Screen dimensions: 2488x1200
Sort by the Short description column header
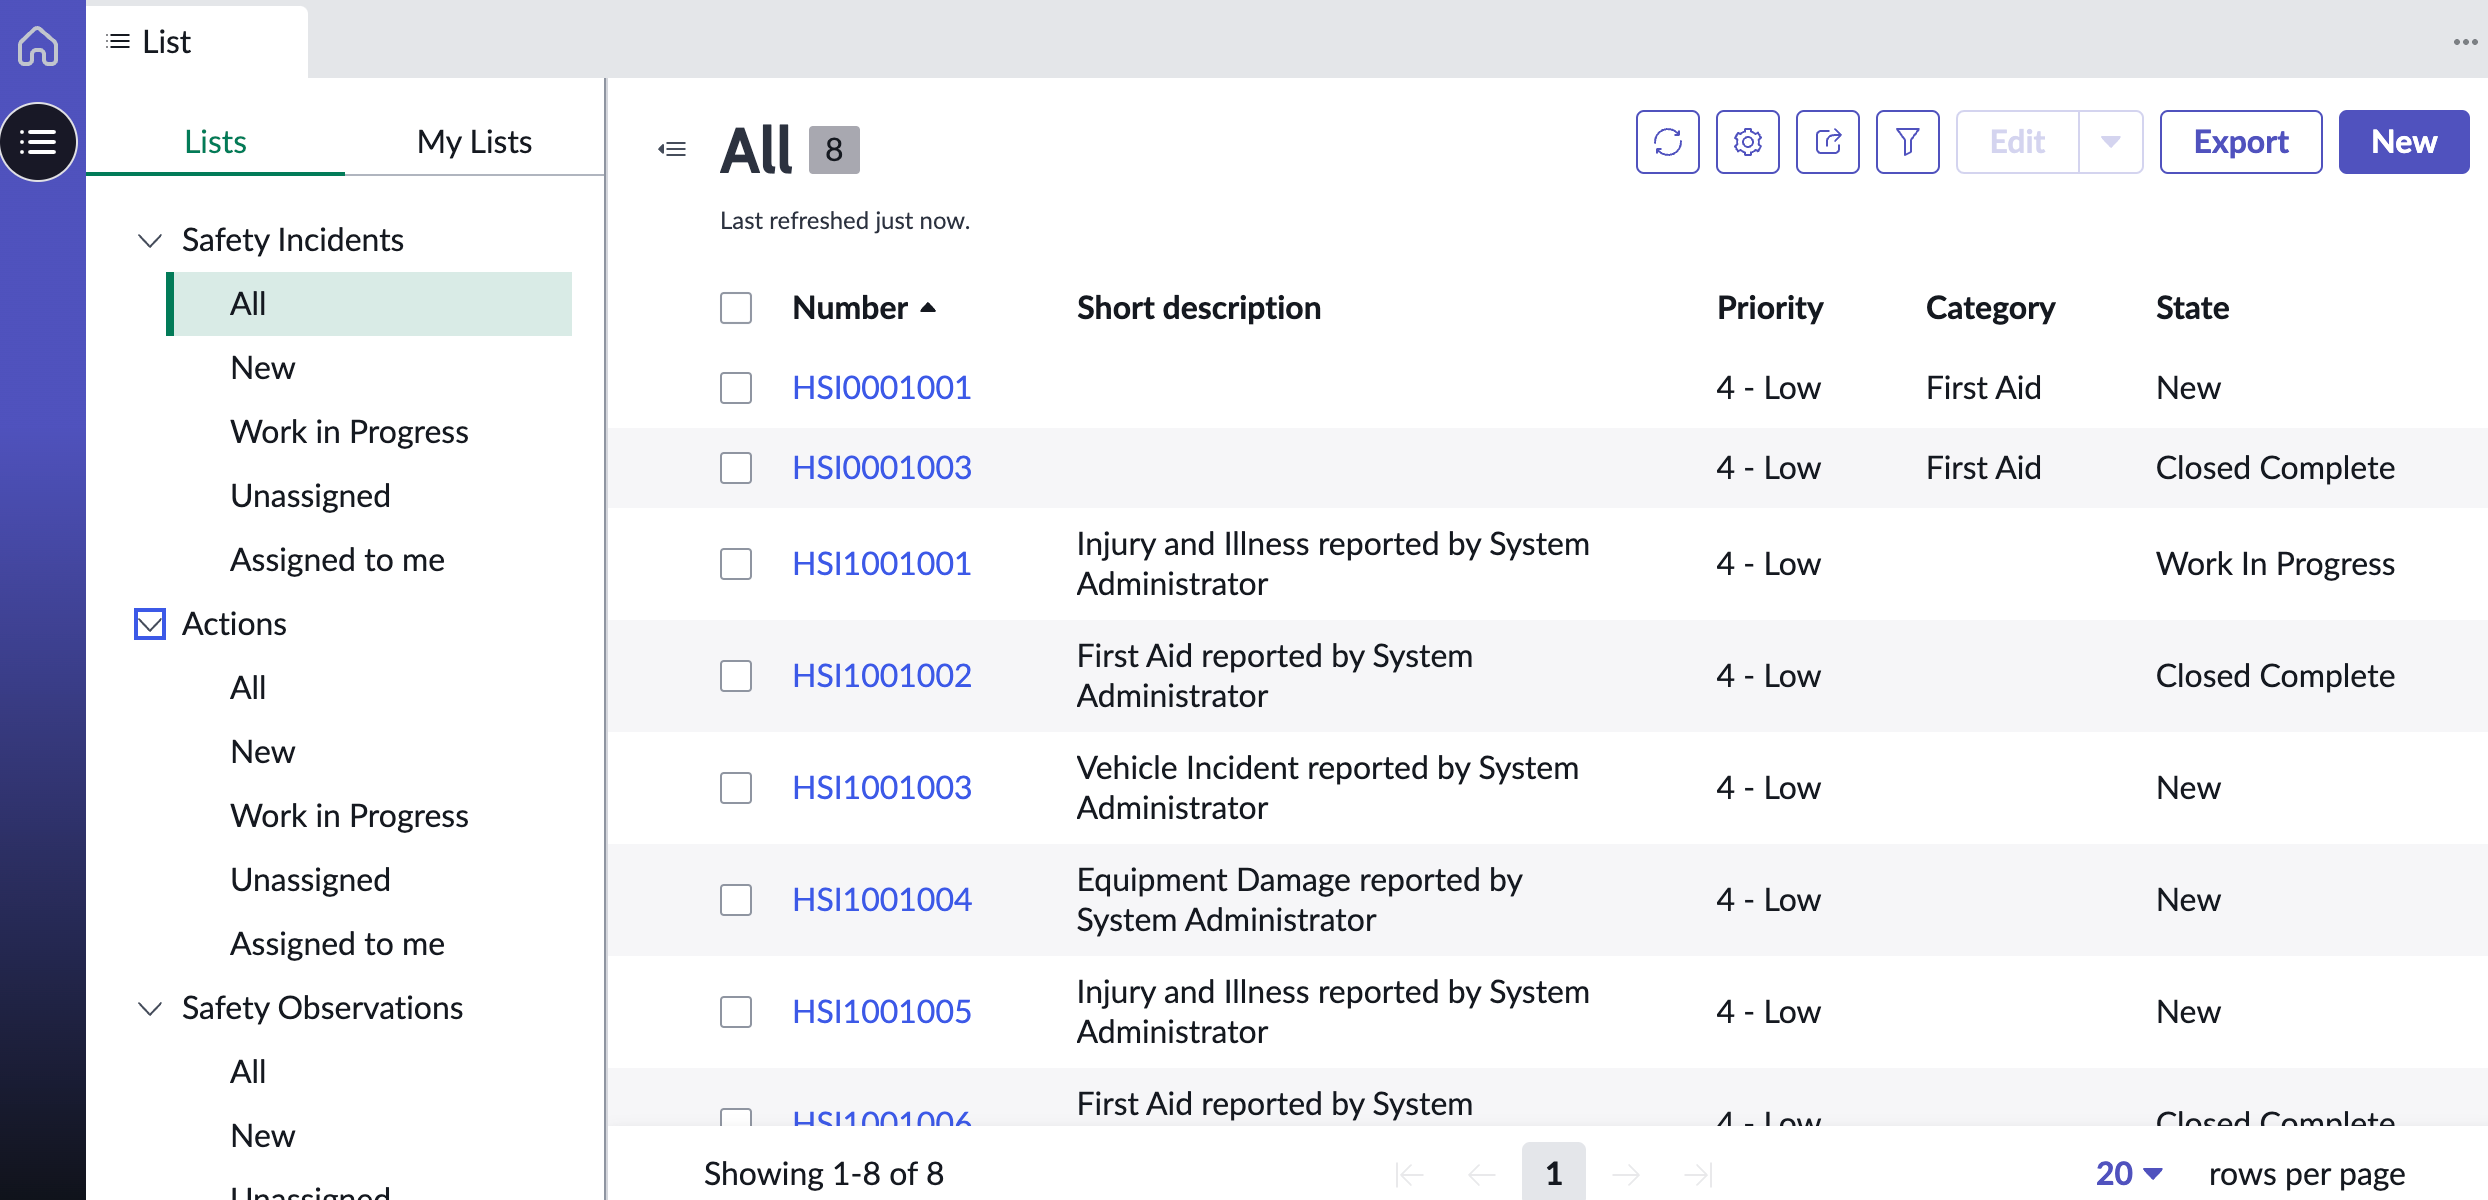pos(1198,308)
